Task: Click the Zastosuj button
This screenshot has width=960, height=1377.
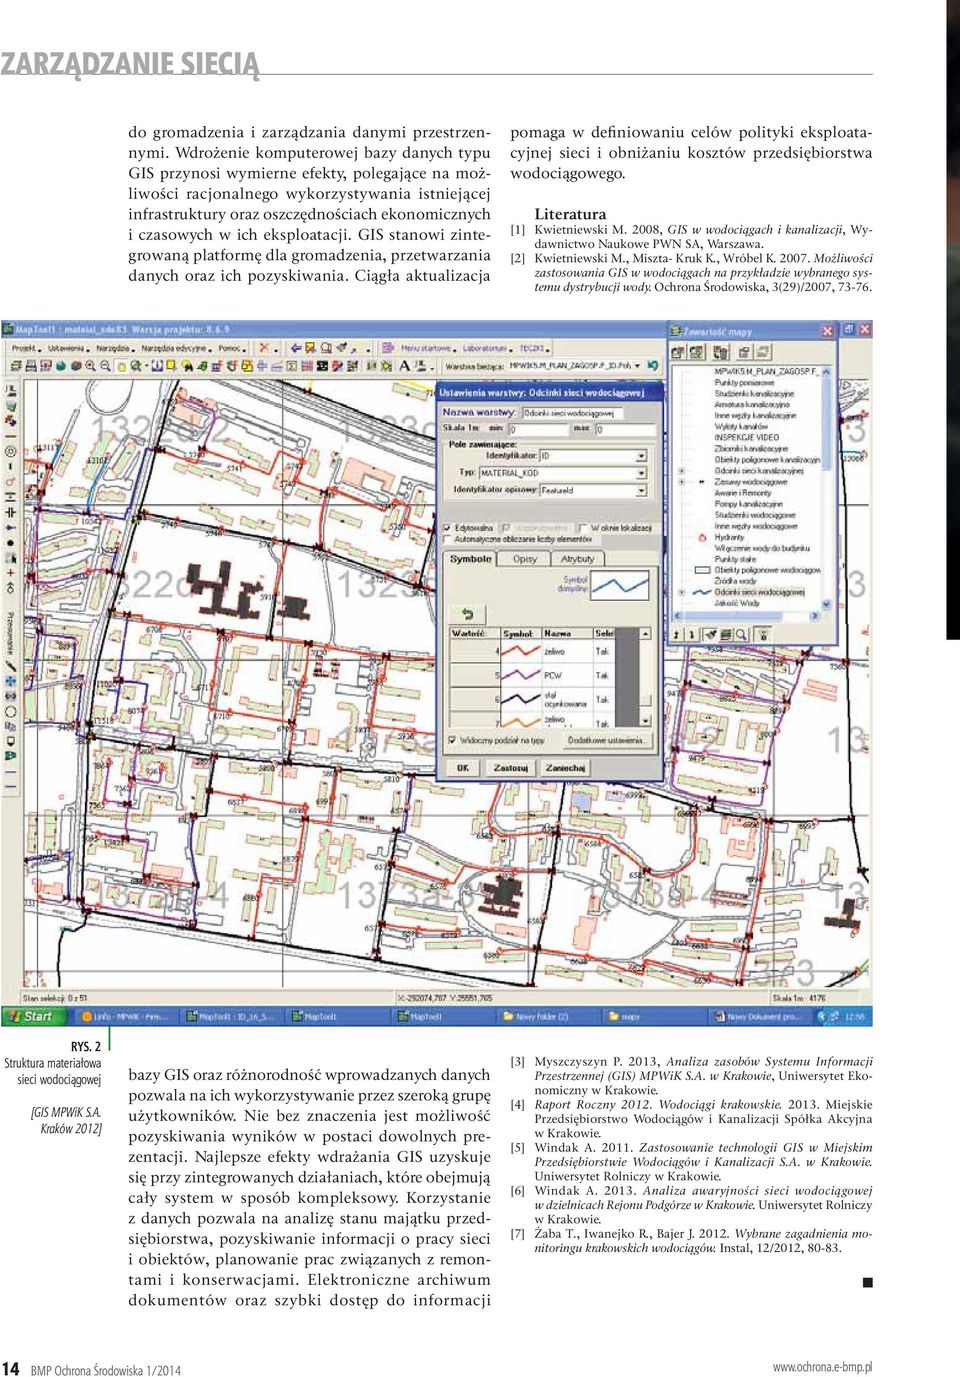Action: point(510,768)
